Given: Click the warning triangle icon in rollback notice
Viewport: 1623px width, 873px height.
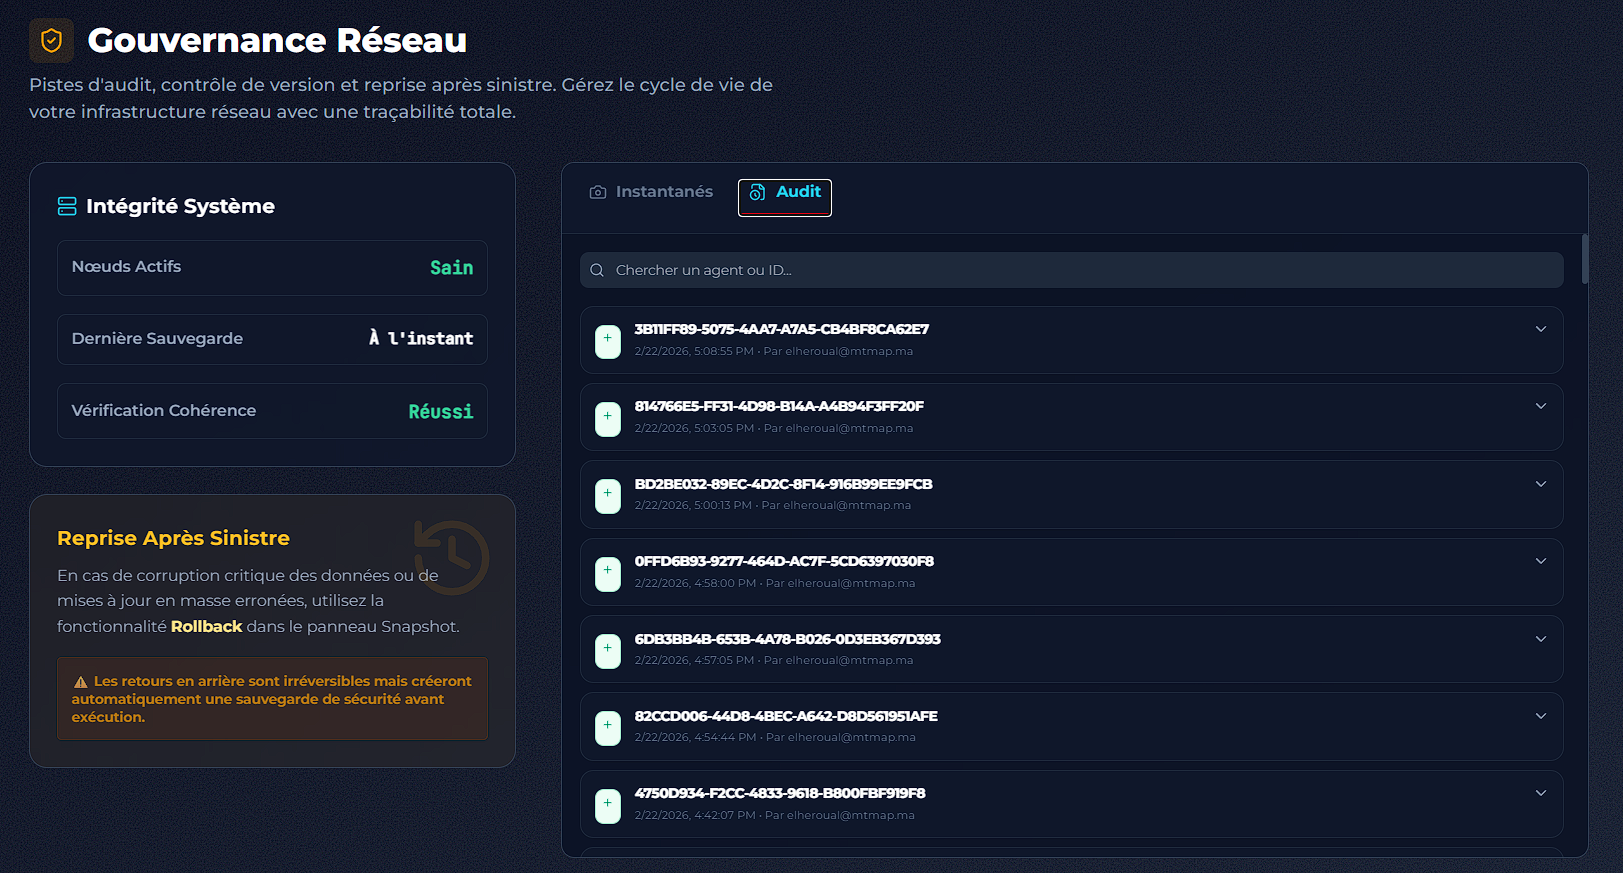Looking at the screenshot, I should coord(81,682).
